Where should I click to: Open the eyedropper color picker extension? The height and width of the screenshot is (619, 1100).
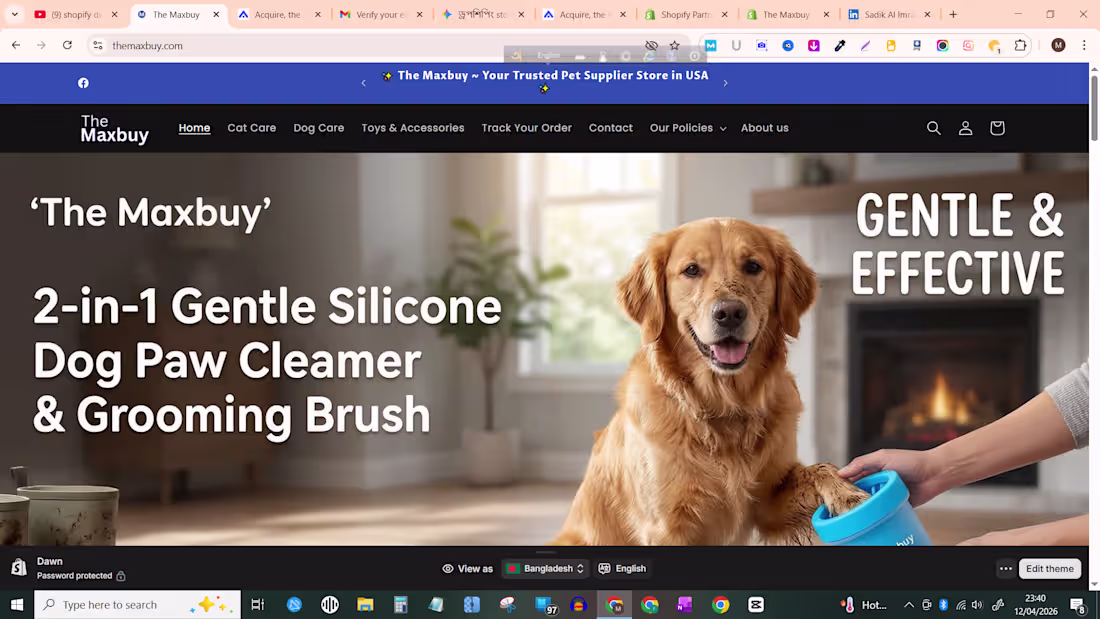[x=840, y=46]
